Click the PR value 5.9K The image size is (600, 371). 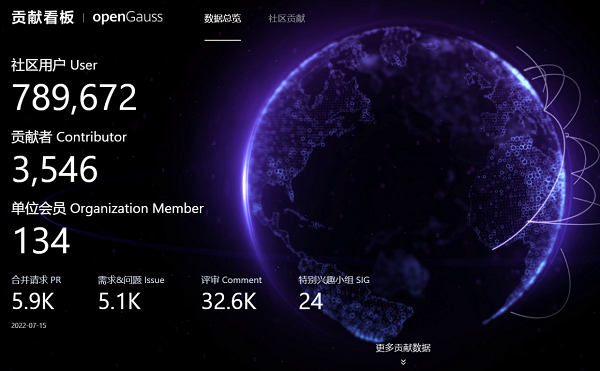[33, 301]
